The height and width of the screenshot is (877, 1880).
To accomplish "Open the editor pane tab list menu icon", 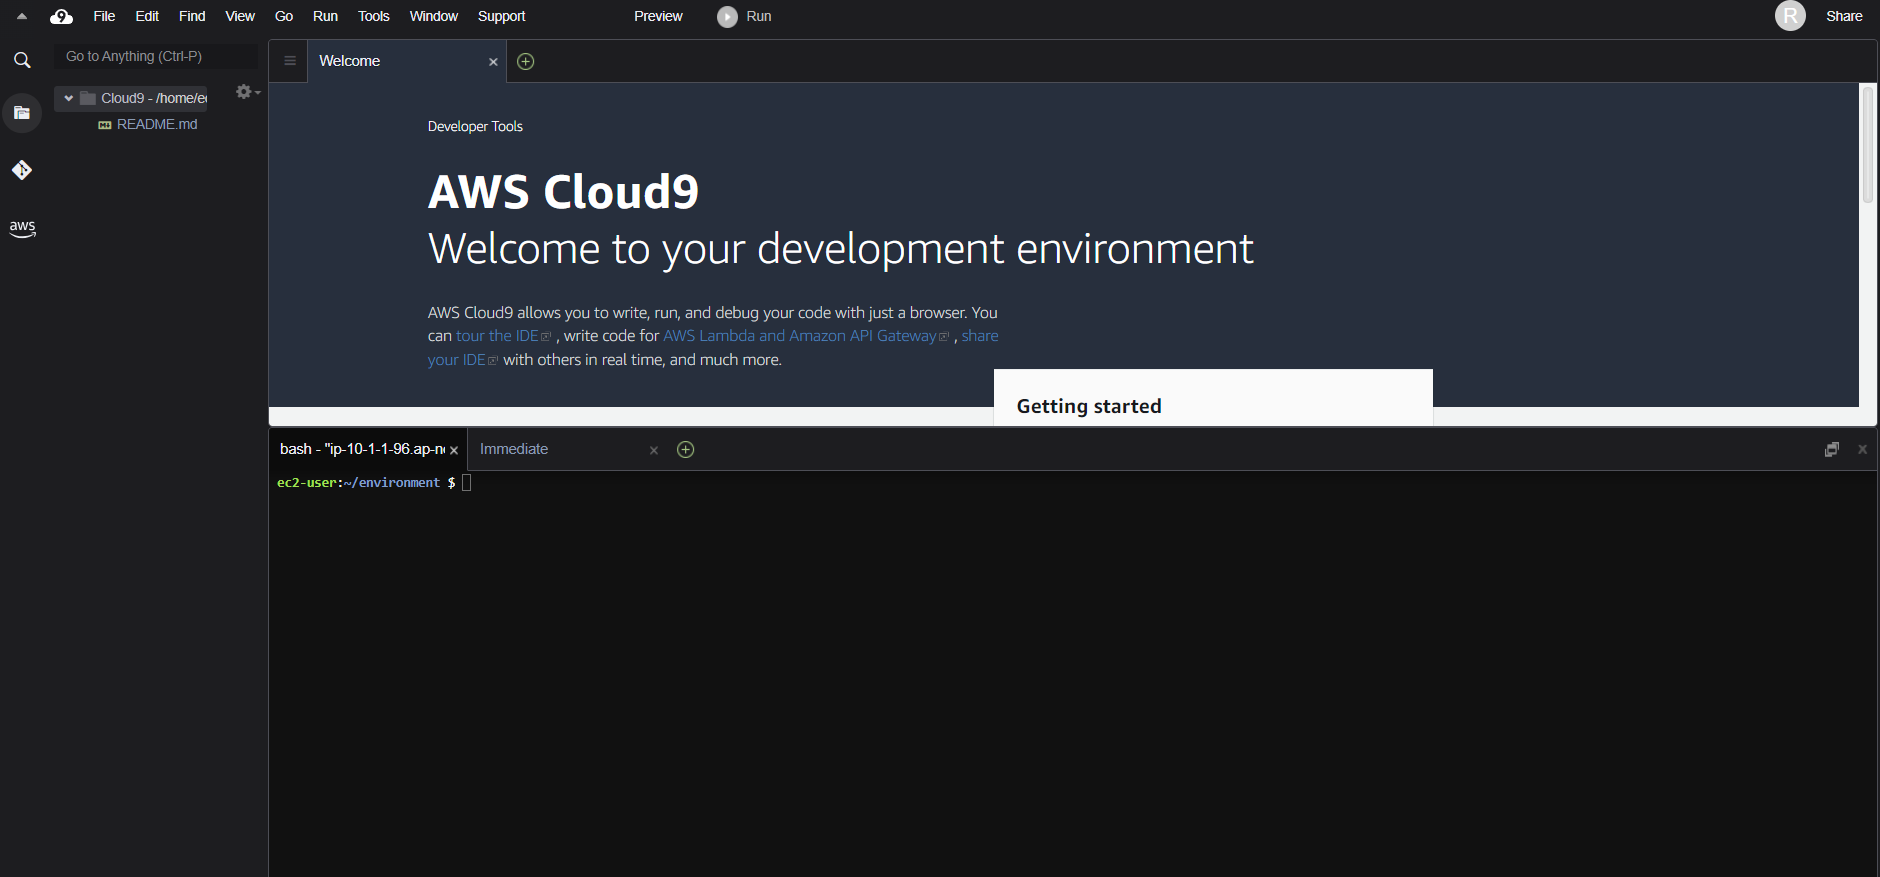I will pyautogui.click(x=290, y=61).
